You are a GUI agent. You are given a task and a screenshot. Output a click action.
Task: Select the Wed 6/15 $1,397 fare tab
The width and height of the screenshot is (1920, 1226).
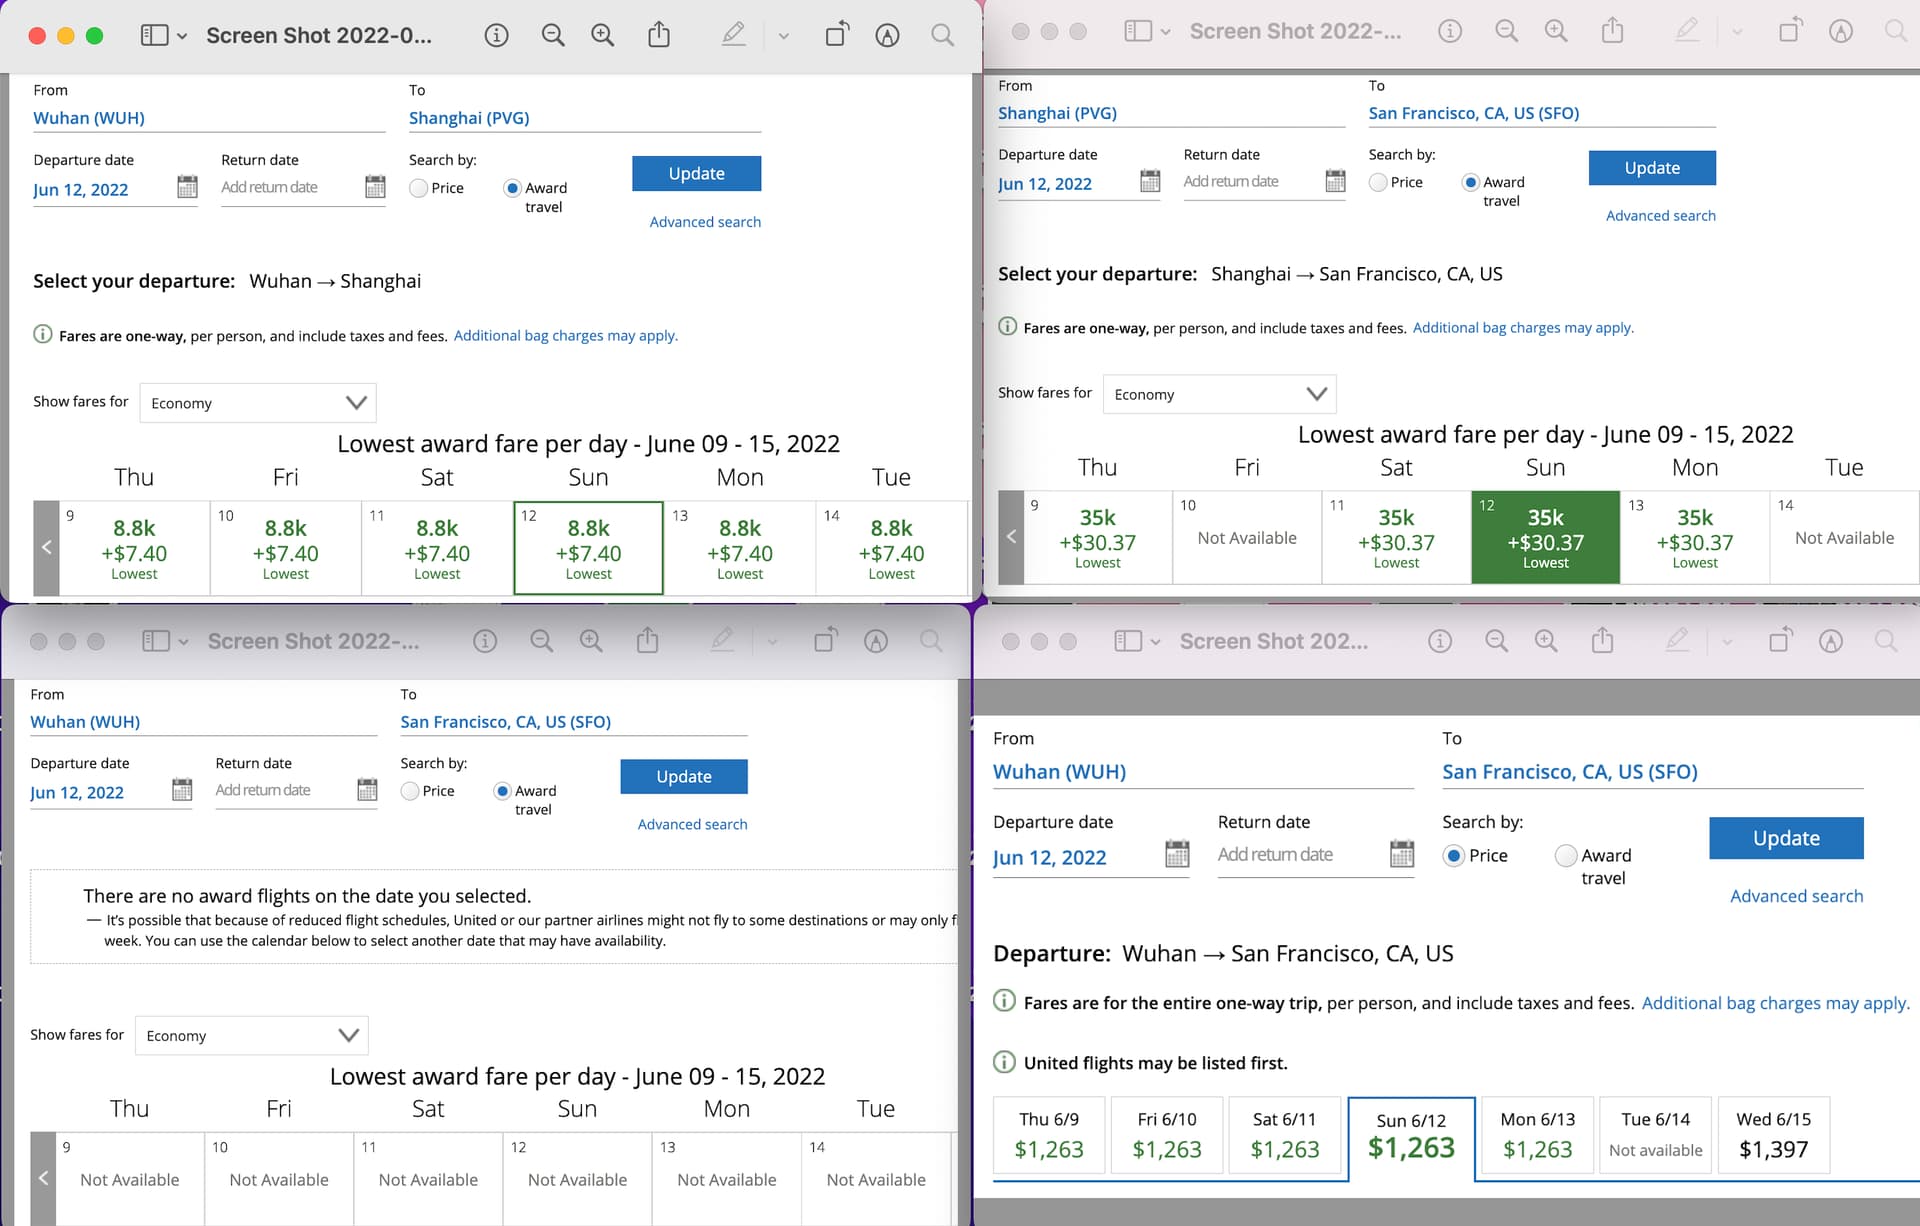click(1773, 1135)
